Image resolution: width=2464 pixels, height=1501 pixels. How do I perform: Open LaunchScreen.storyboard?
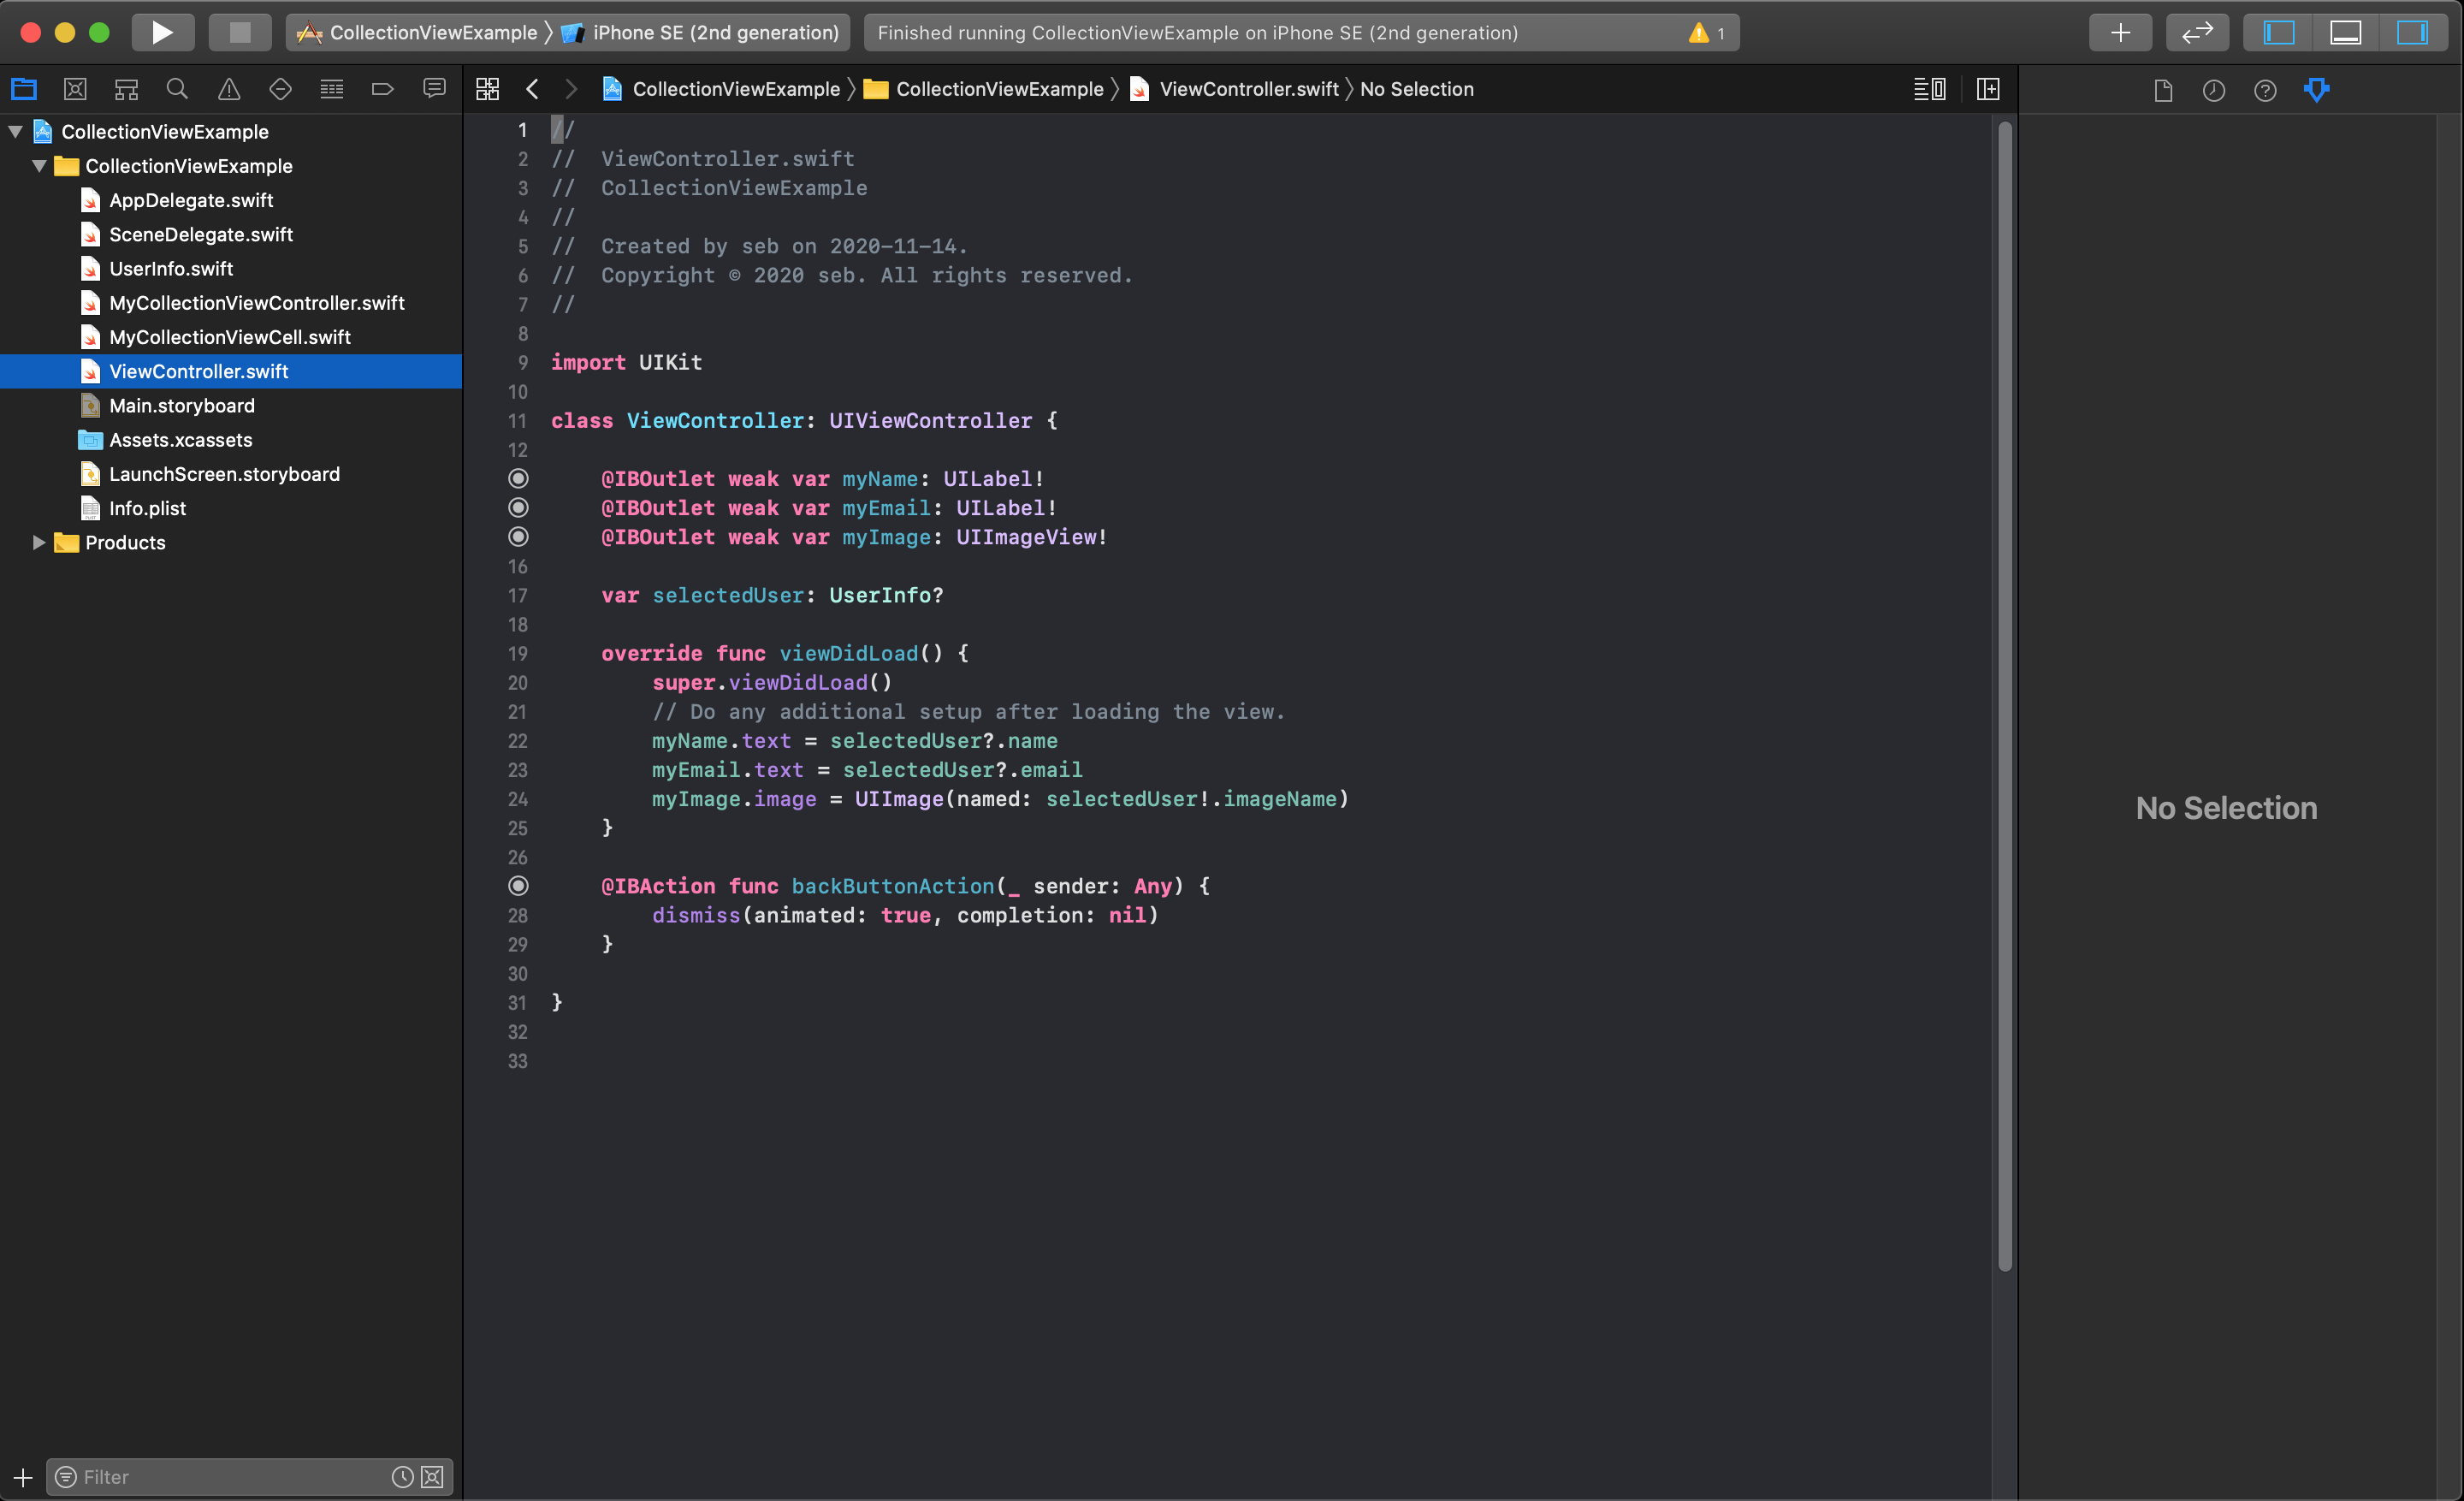[224, 474]
